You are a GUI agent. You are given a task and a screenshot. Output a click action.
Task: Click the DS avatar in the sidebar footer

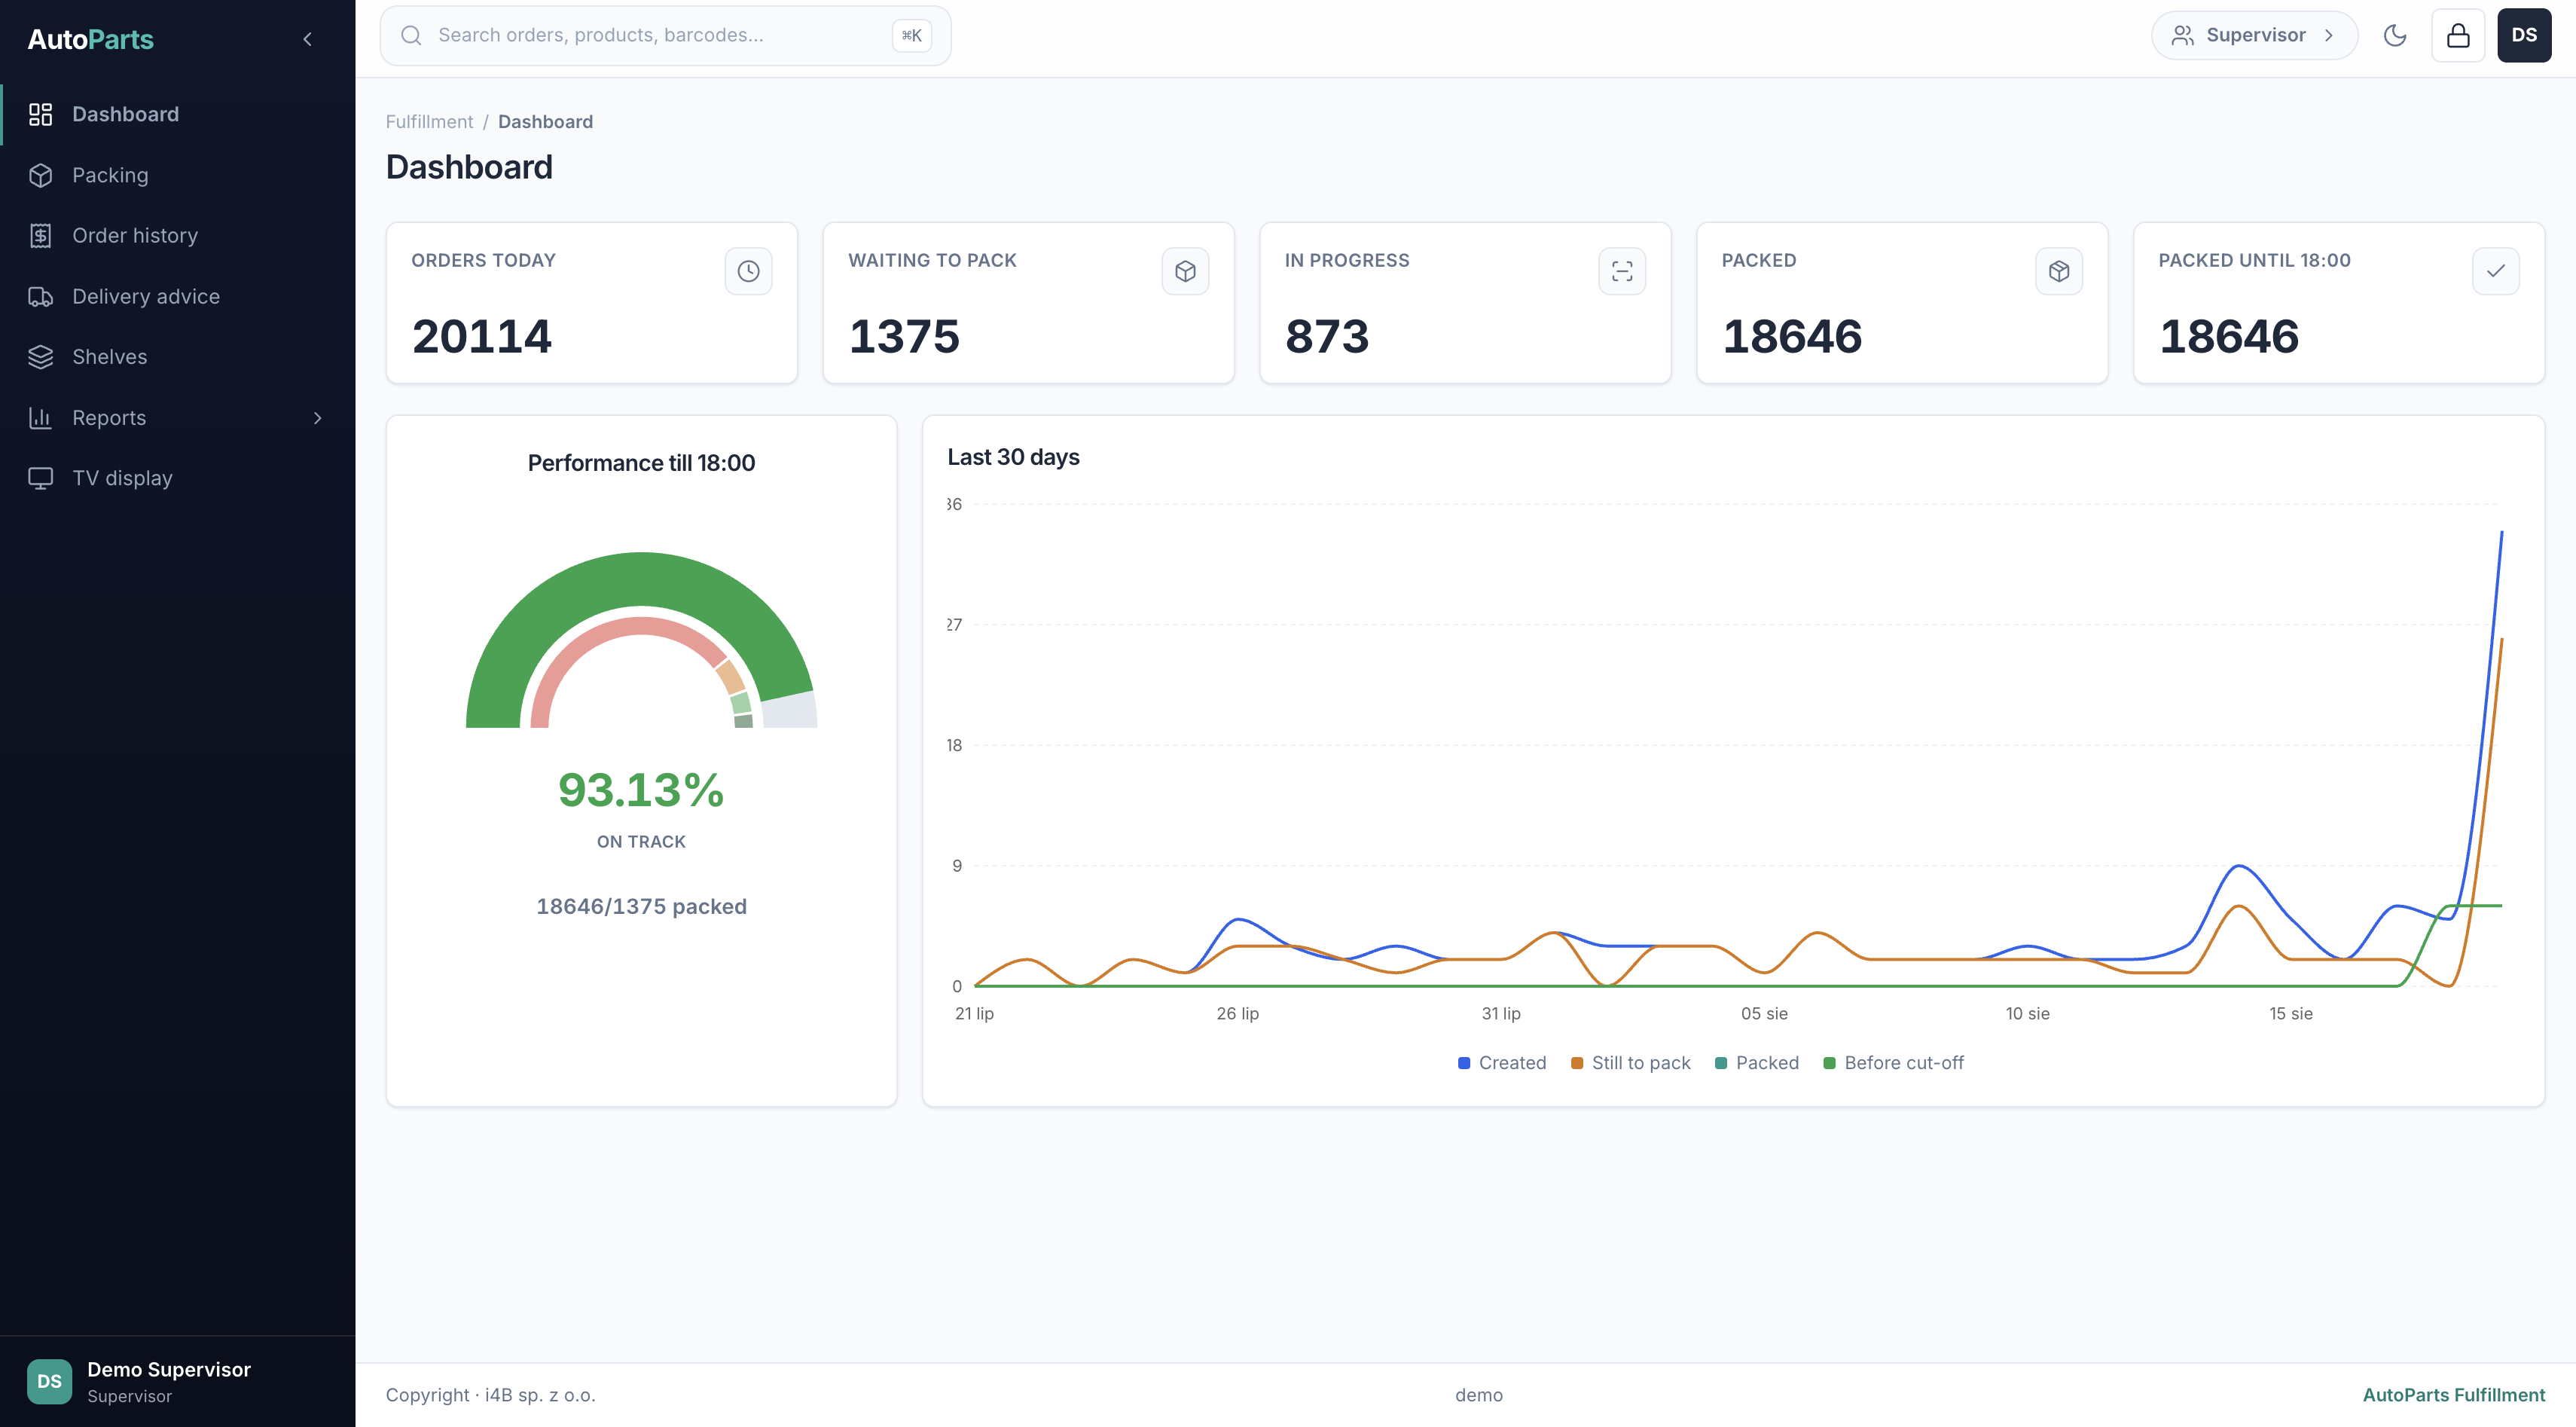click(49, 1381)
